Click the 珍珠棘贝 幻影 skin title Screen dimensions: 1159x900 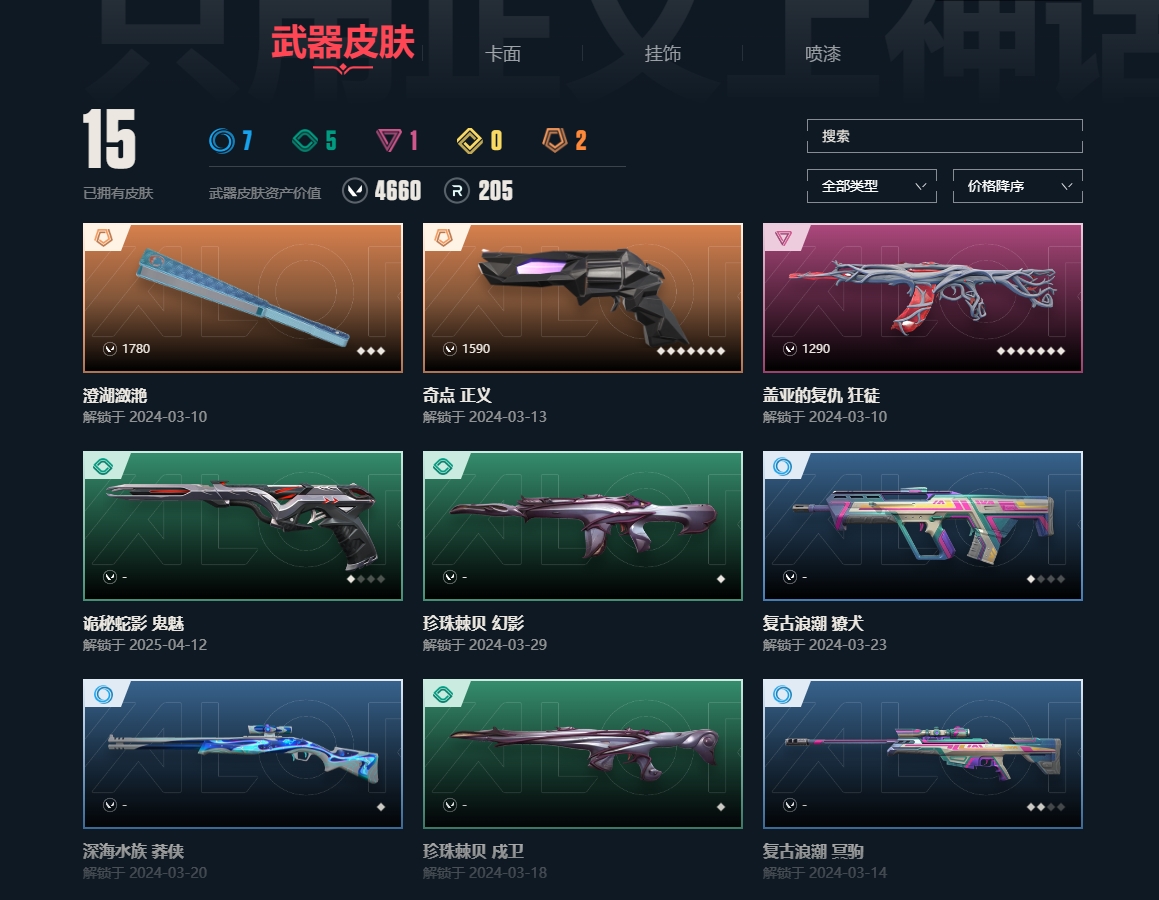pos(473,624)
